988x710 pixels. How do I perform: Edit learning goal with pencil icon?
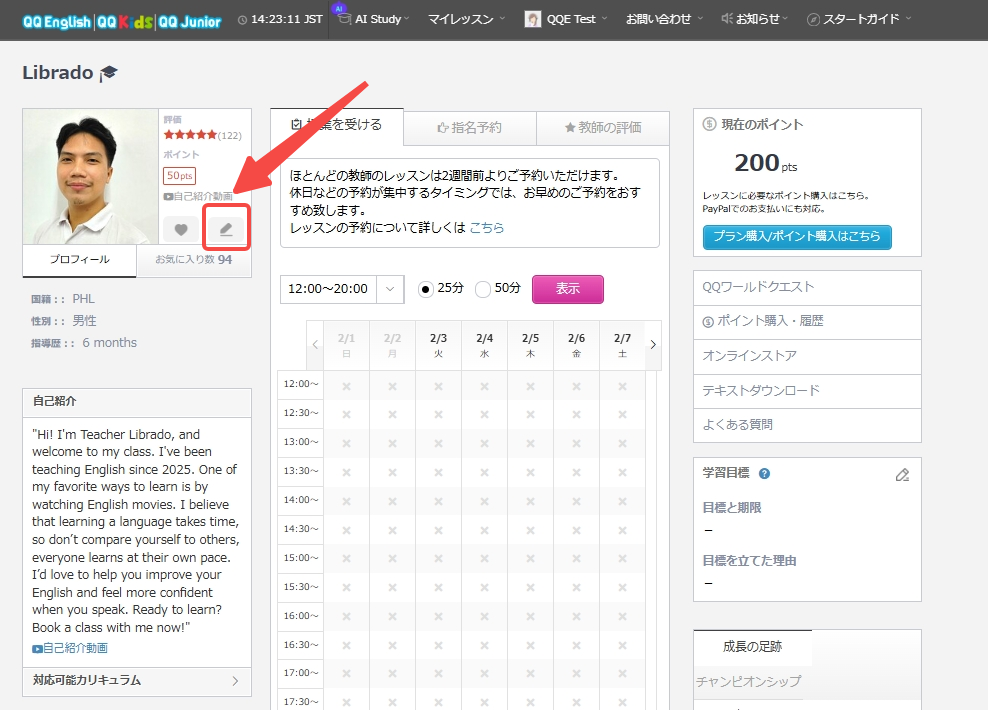tap(902, 475)
